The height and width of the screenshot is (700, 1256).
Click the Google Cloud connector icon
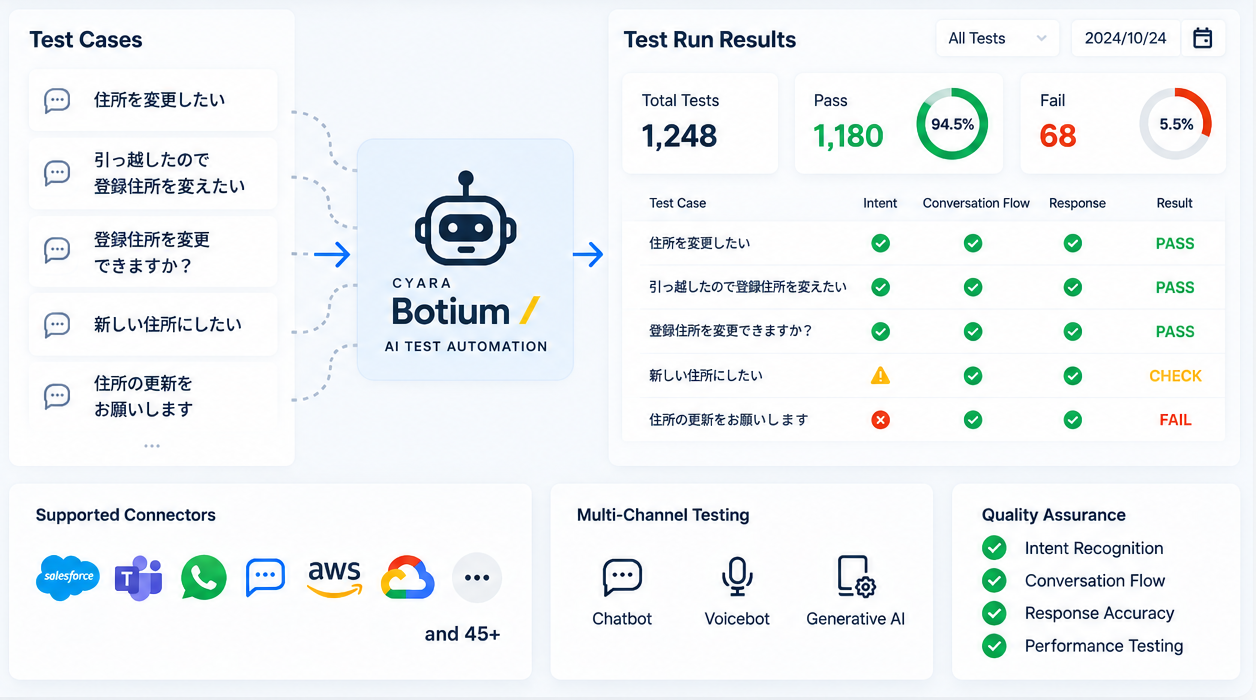(407, 578)
